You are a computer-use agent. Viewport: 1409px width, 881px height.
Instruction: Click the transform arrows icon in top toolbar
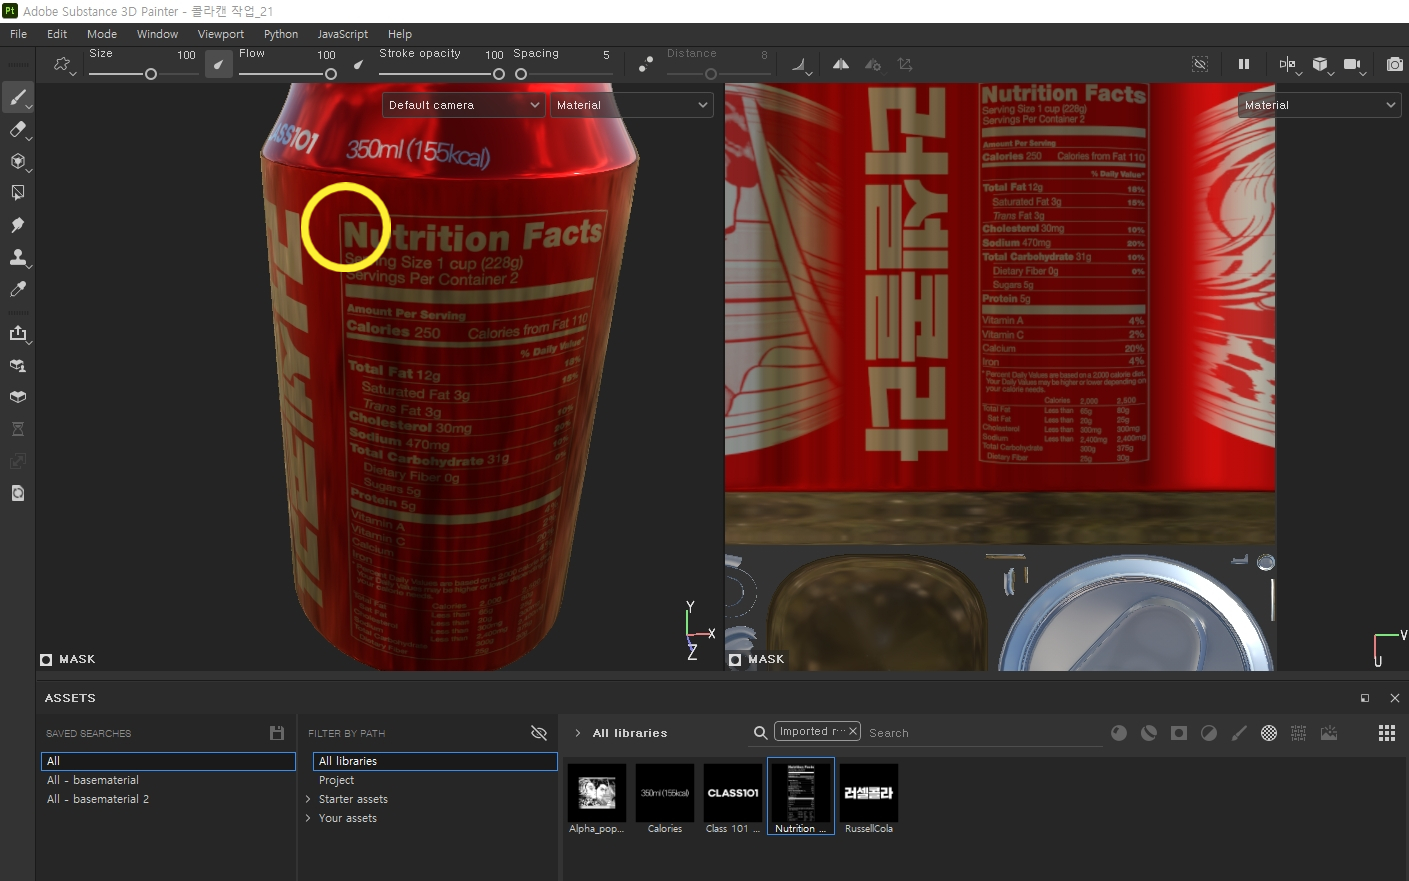[x=905, y=64]
